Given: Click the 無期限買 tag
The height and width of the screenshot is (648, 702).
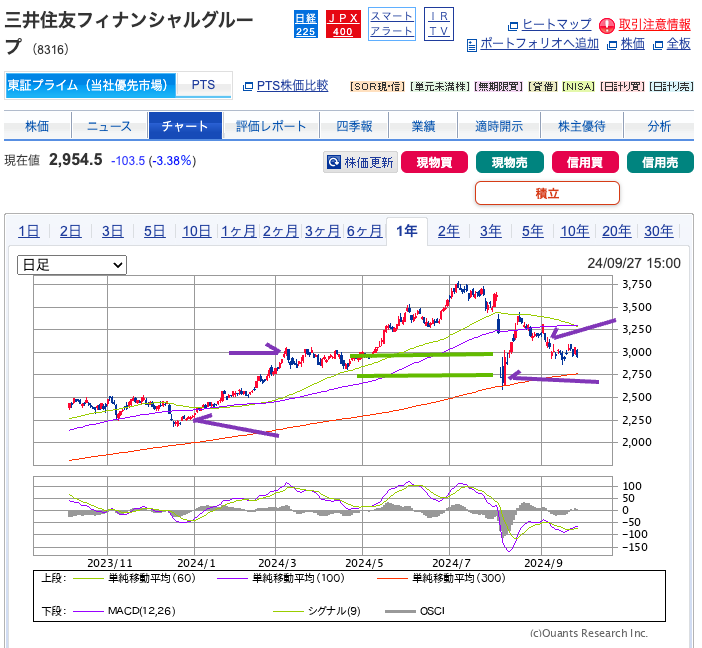Looking at the screenshot, I should pos(498,86).
